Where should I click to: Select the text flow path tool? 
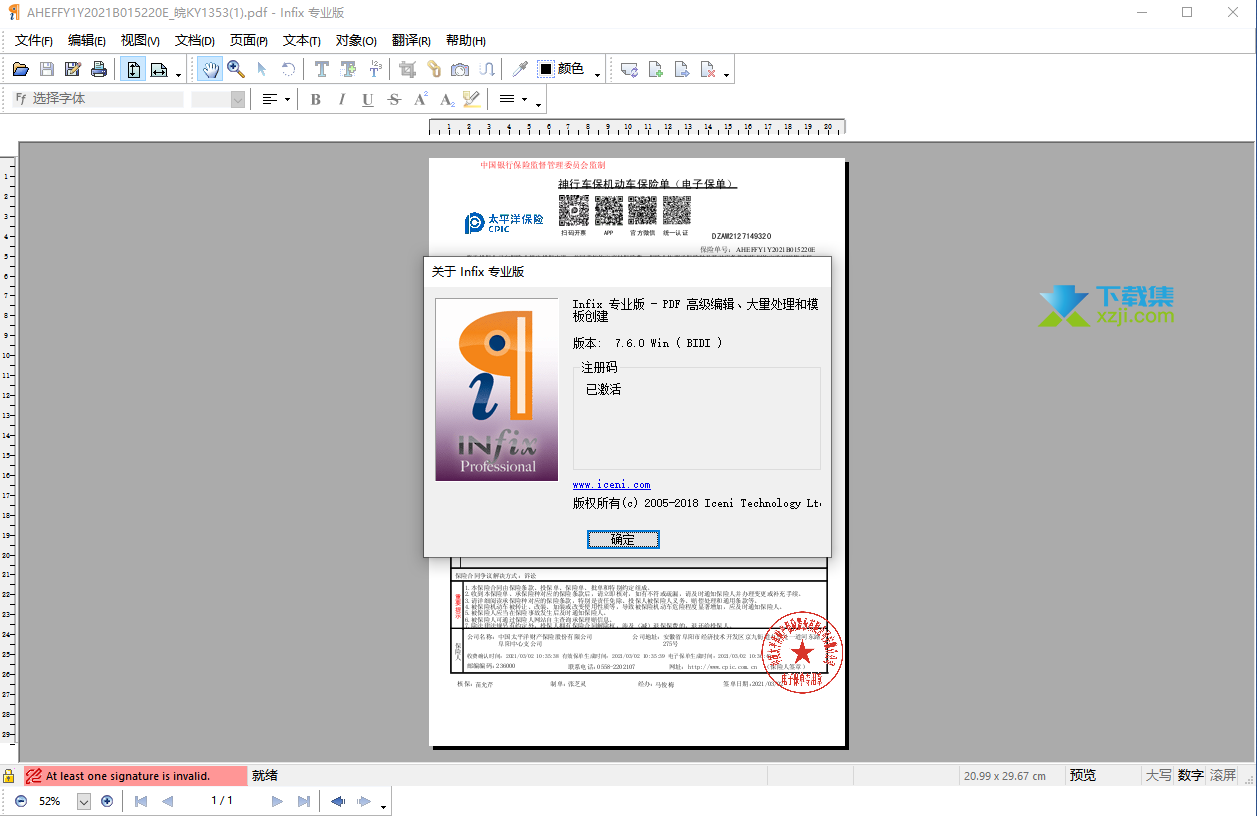tap(487, 69)
